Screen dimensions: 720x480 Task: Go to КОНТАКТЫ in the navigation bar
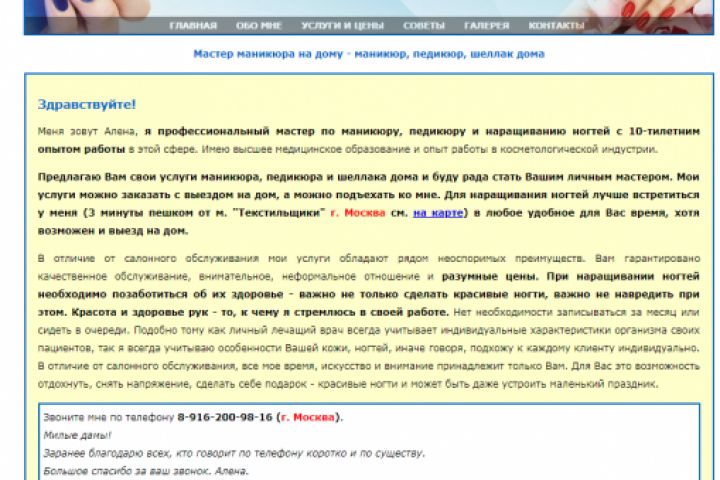[x=556, y=26]
